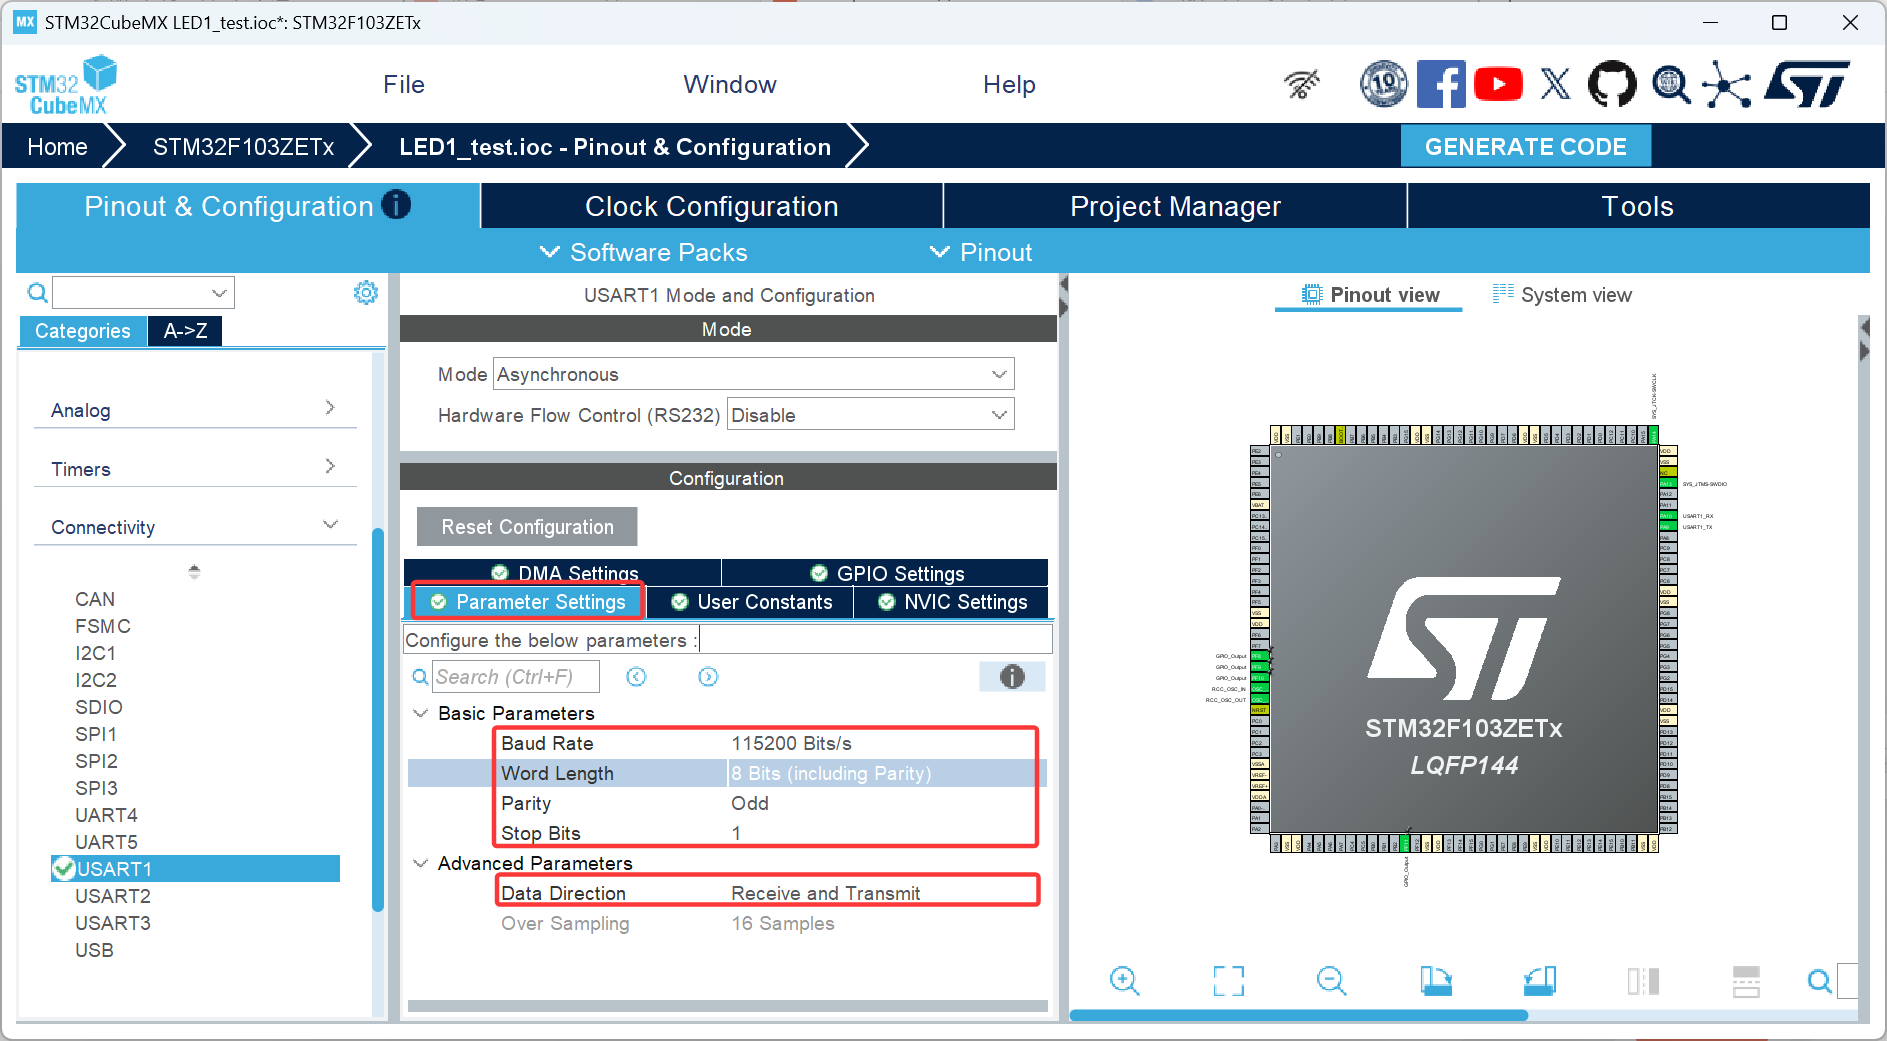This screenshot has width=1887, height=1041.
Task: Focus the Search (Ctrl+F) parameter field
Action: click(x=516, y=677)
